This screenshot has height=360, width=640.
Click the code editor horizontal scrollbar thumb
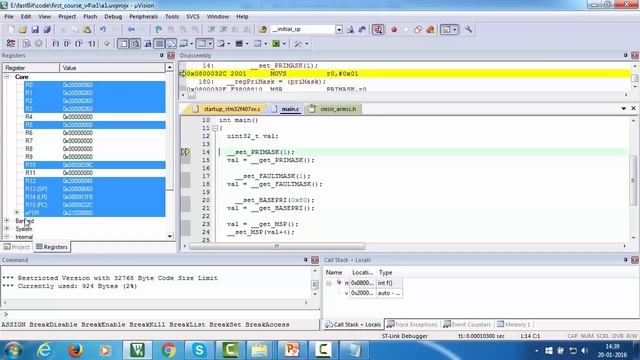click(277, 246)
